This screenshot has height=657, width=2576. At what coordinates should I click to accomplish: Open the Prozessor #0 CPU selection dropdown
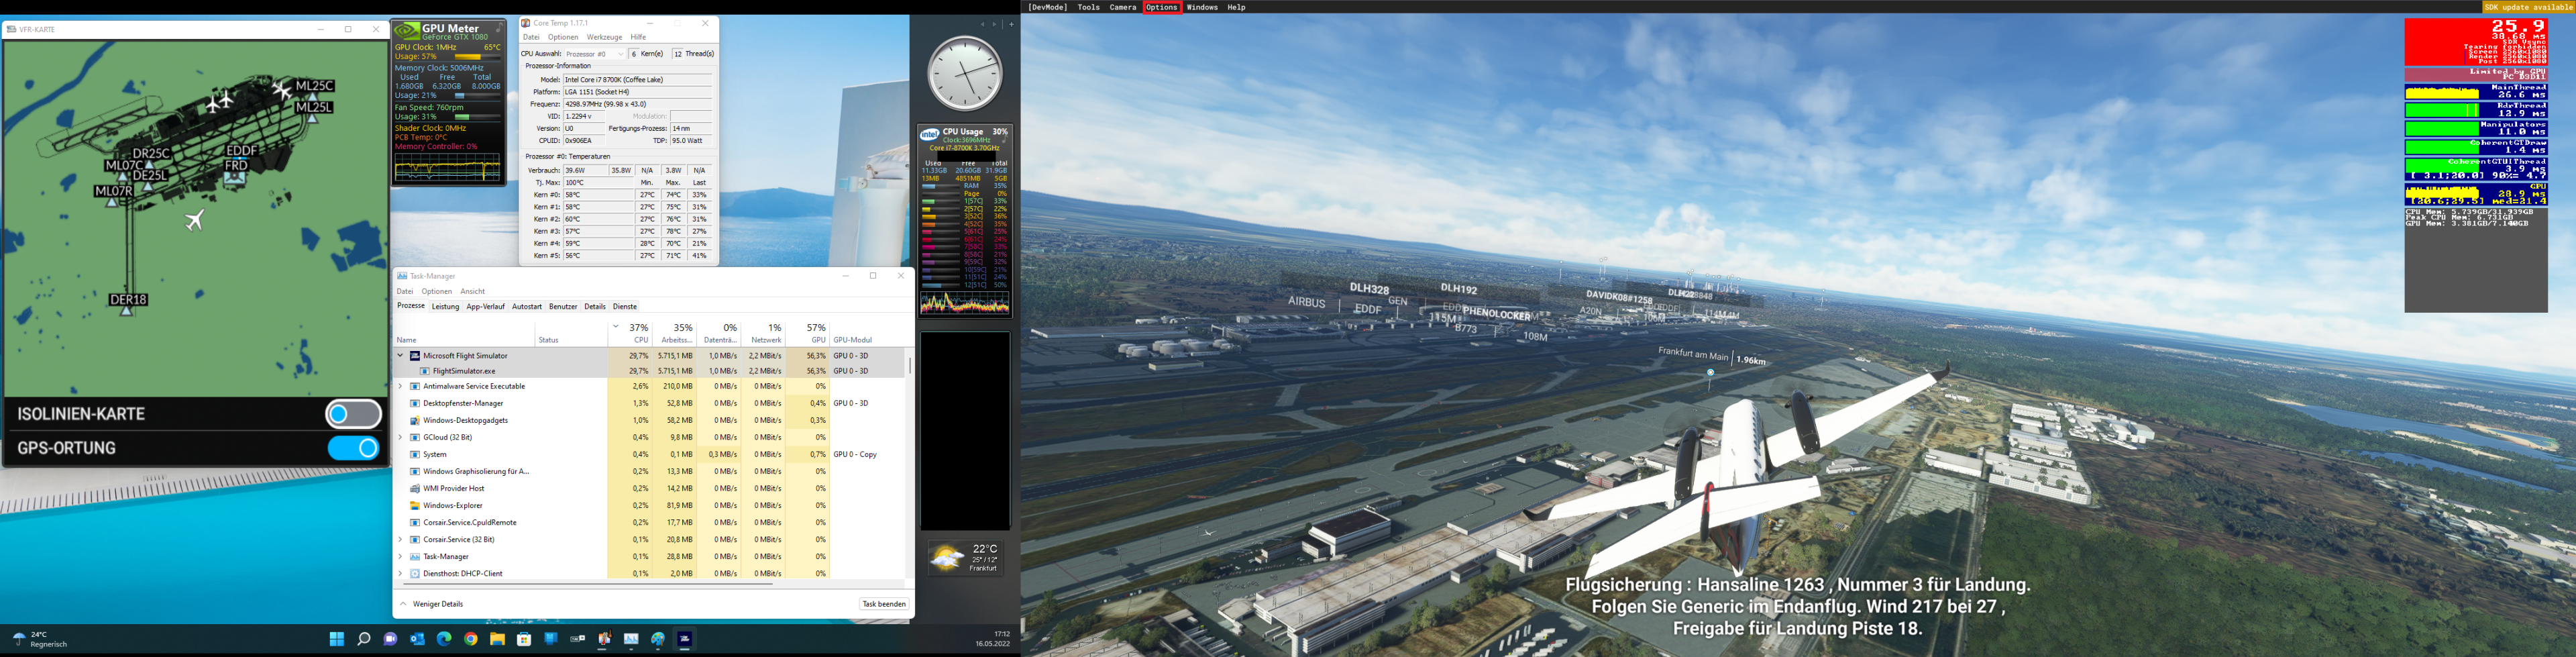point(594,54)
